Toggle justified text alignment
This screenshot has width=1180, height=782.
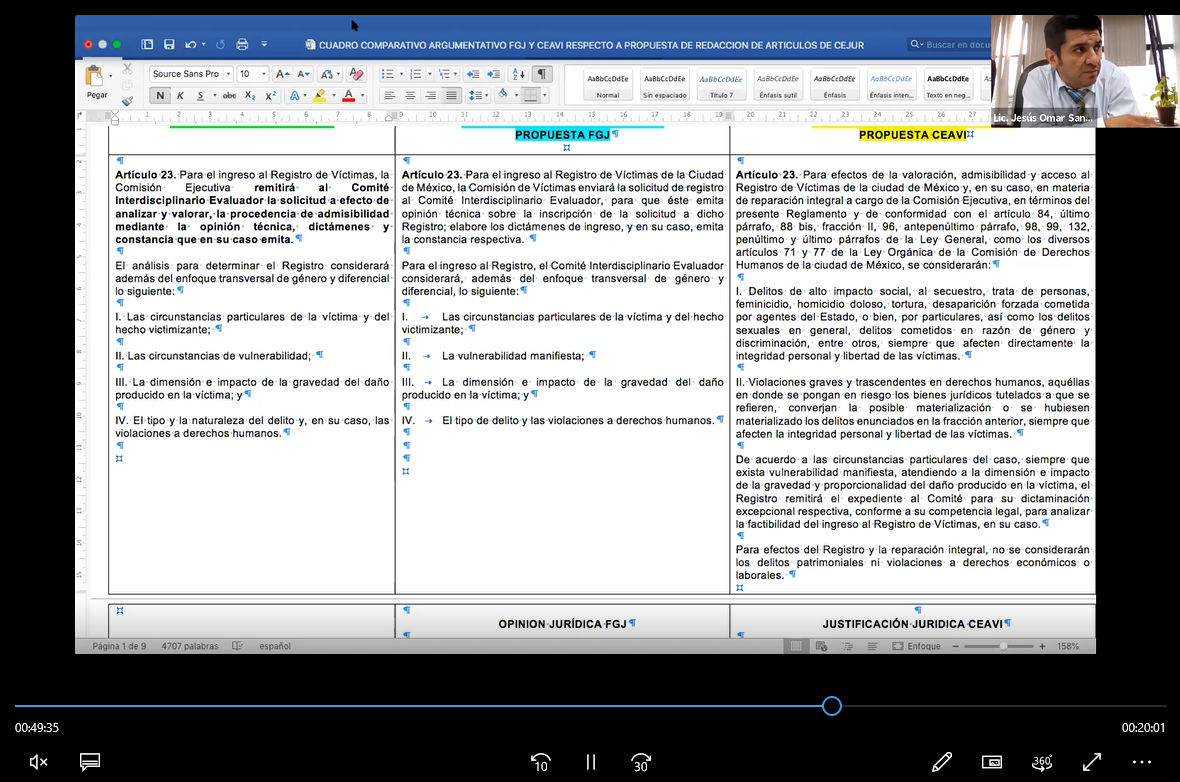tap(451, 96)
